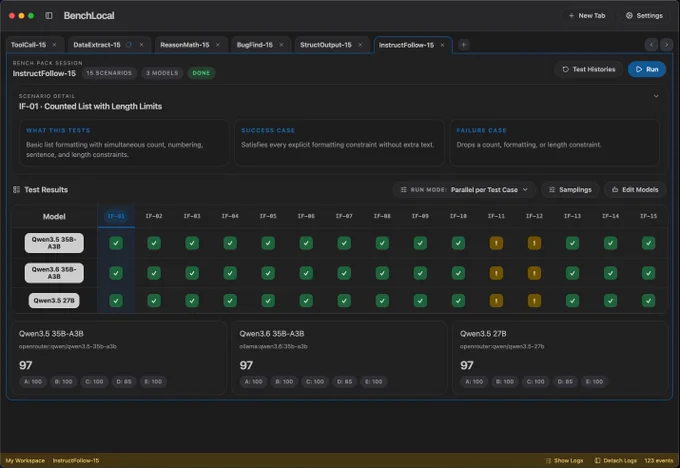Image resolution: width=680 pixels, height=468 pixels.
Task: Close the StructOutput-15 tab
Action: click(360, 45)
